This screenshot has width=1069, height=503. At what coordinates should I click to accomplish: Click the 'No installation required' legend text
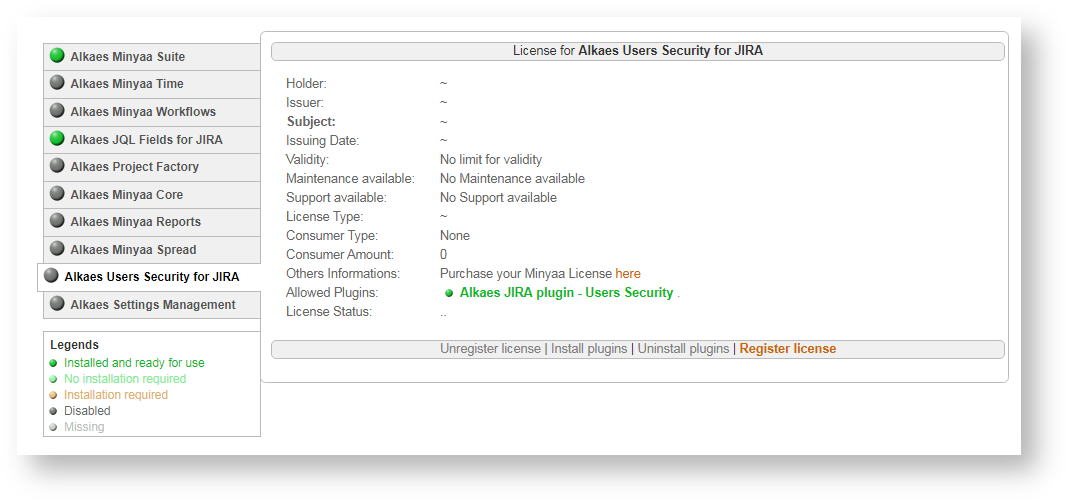[x=125, y=379]
